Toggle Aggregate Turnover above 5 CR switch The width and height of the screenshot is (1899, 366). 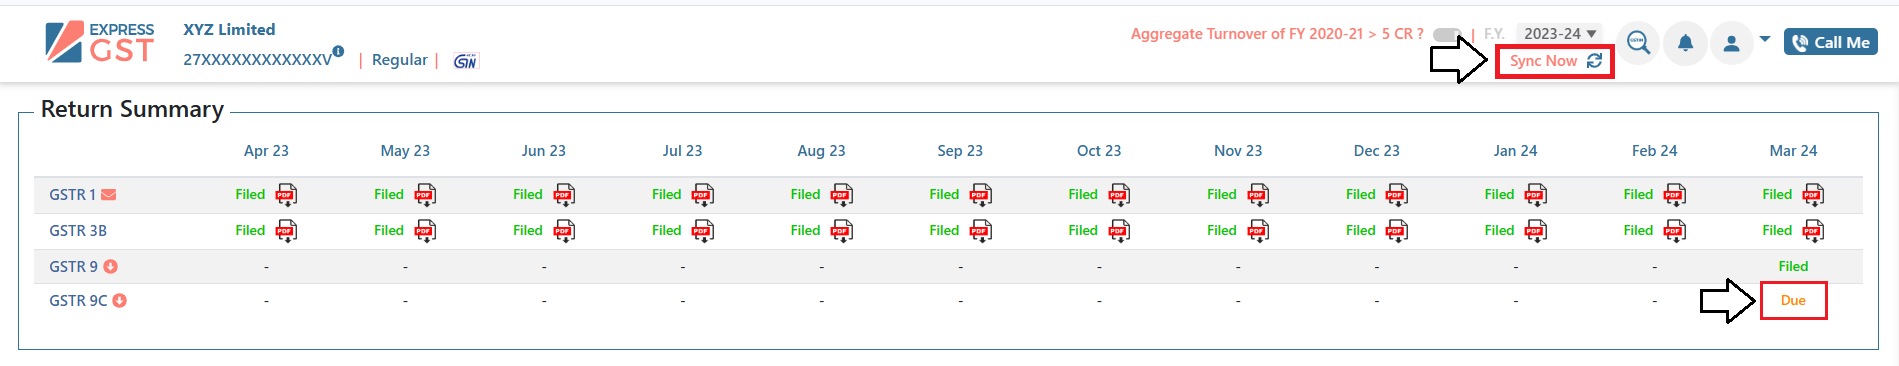(1446, 35)
